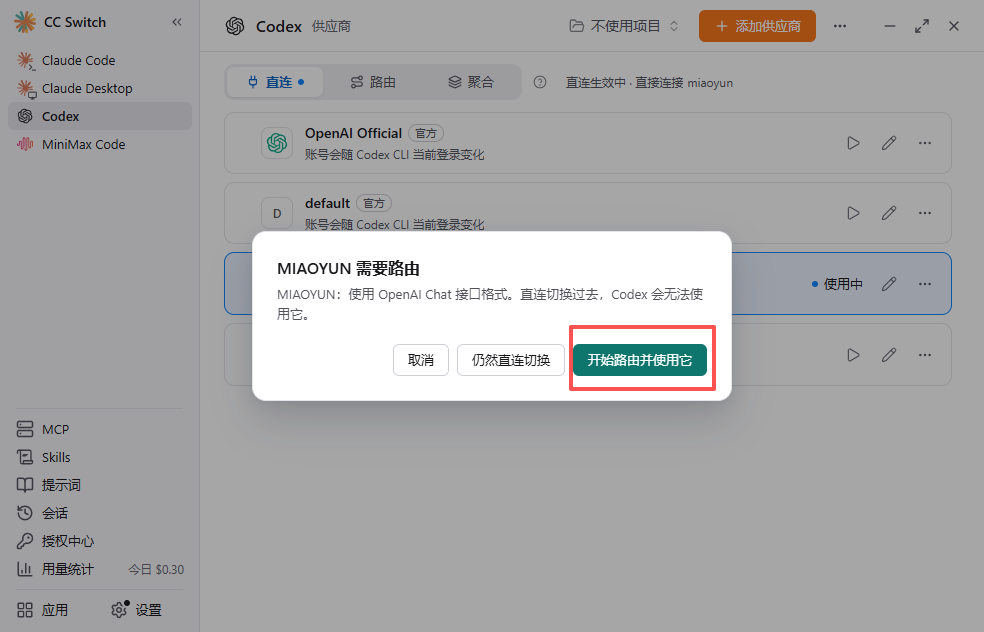Activate the default provider play icon

(x=853, y=213)
